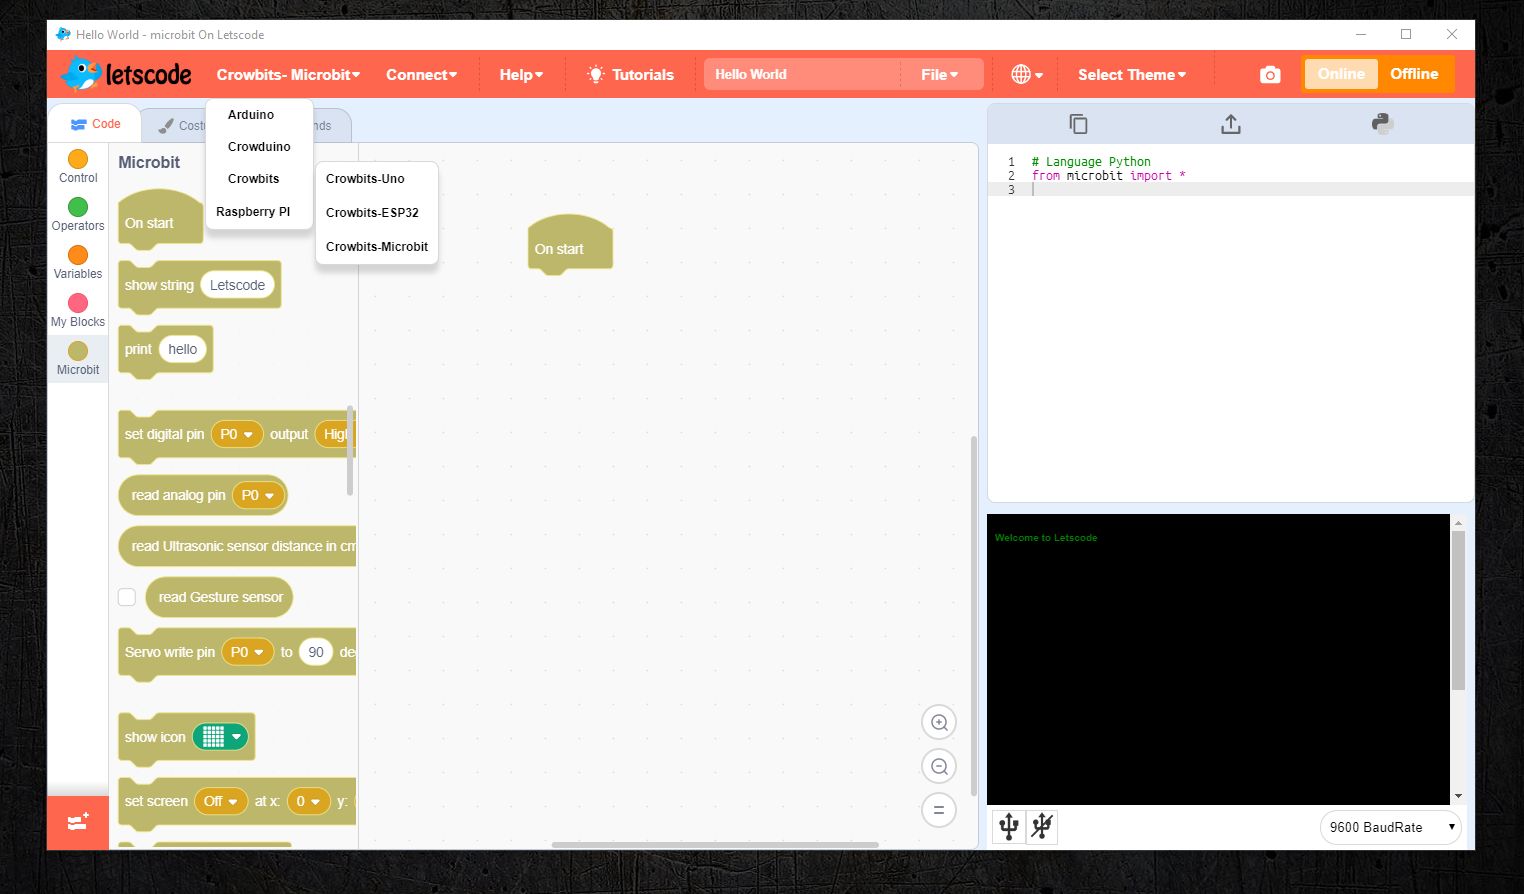This screenshot has width=1524, height=894.
Task: Click the On start block on the canvas
Action: point(569,245)
